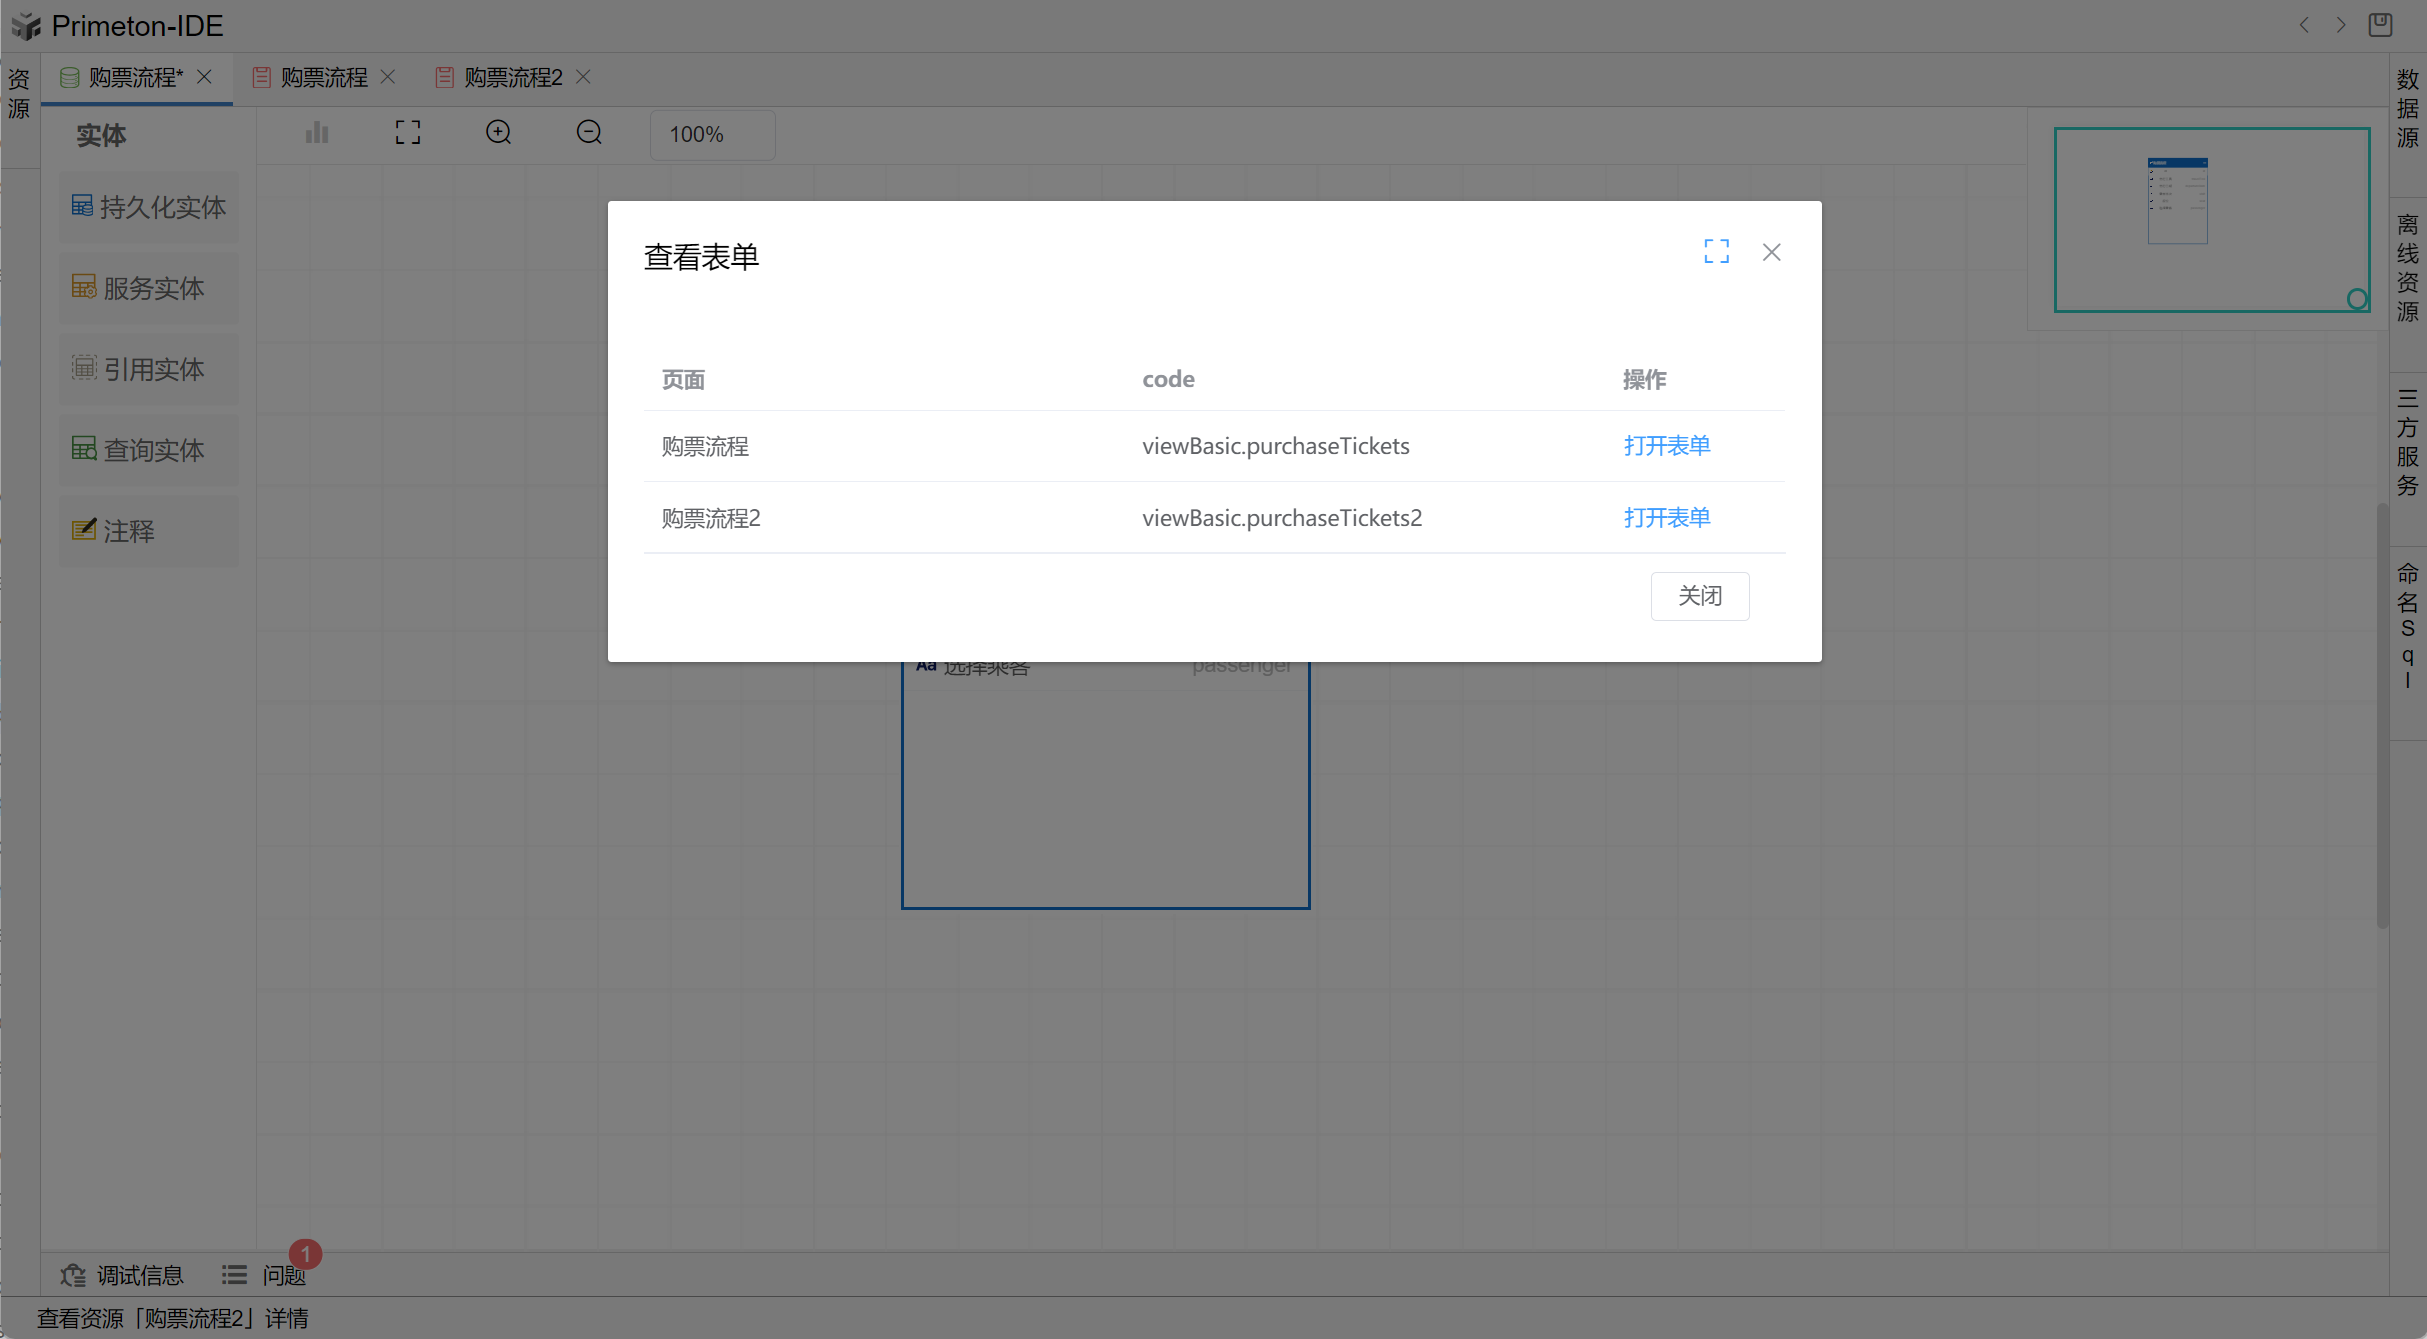Expand the 数据源 side panel

tap(2407, 108)
